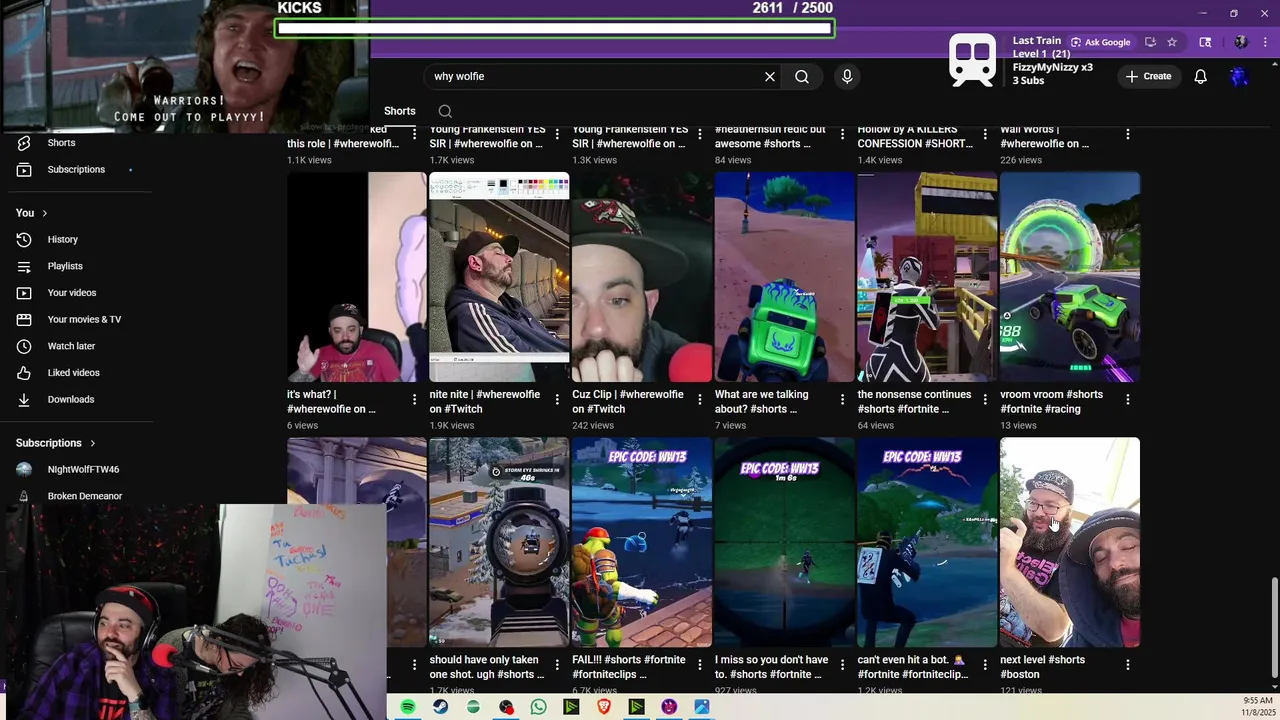Open more options for 'Cuz Clip' short

700,399
